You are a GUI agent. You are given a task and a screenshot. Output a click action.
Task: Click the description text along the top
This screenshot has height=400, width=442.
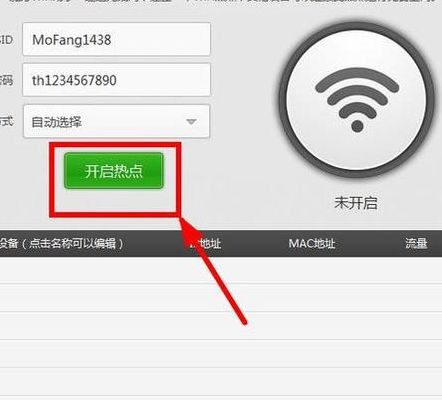[x=221, y=2]
